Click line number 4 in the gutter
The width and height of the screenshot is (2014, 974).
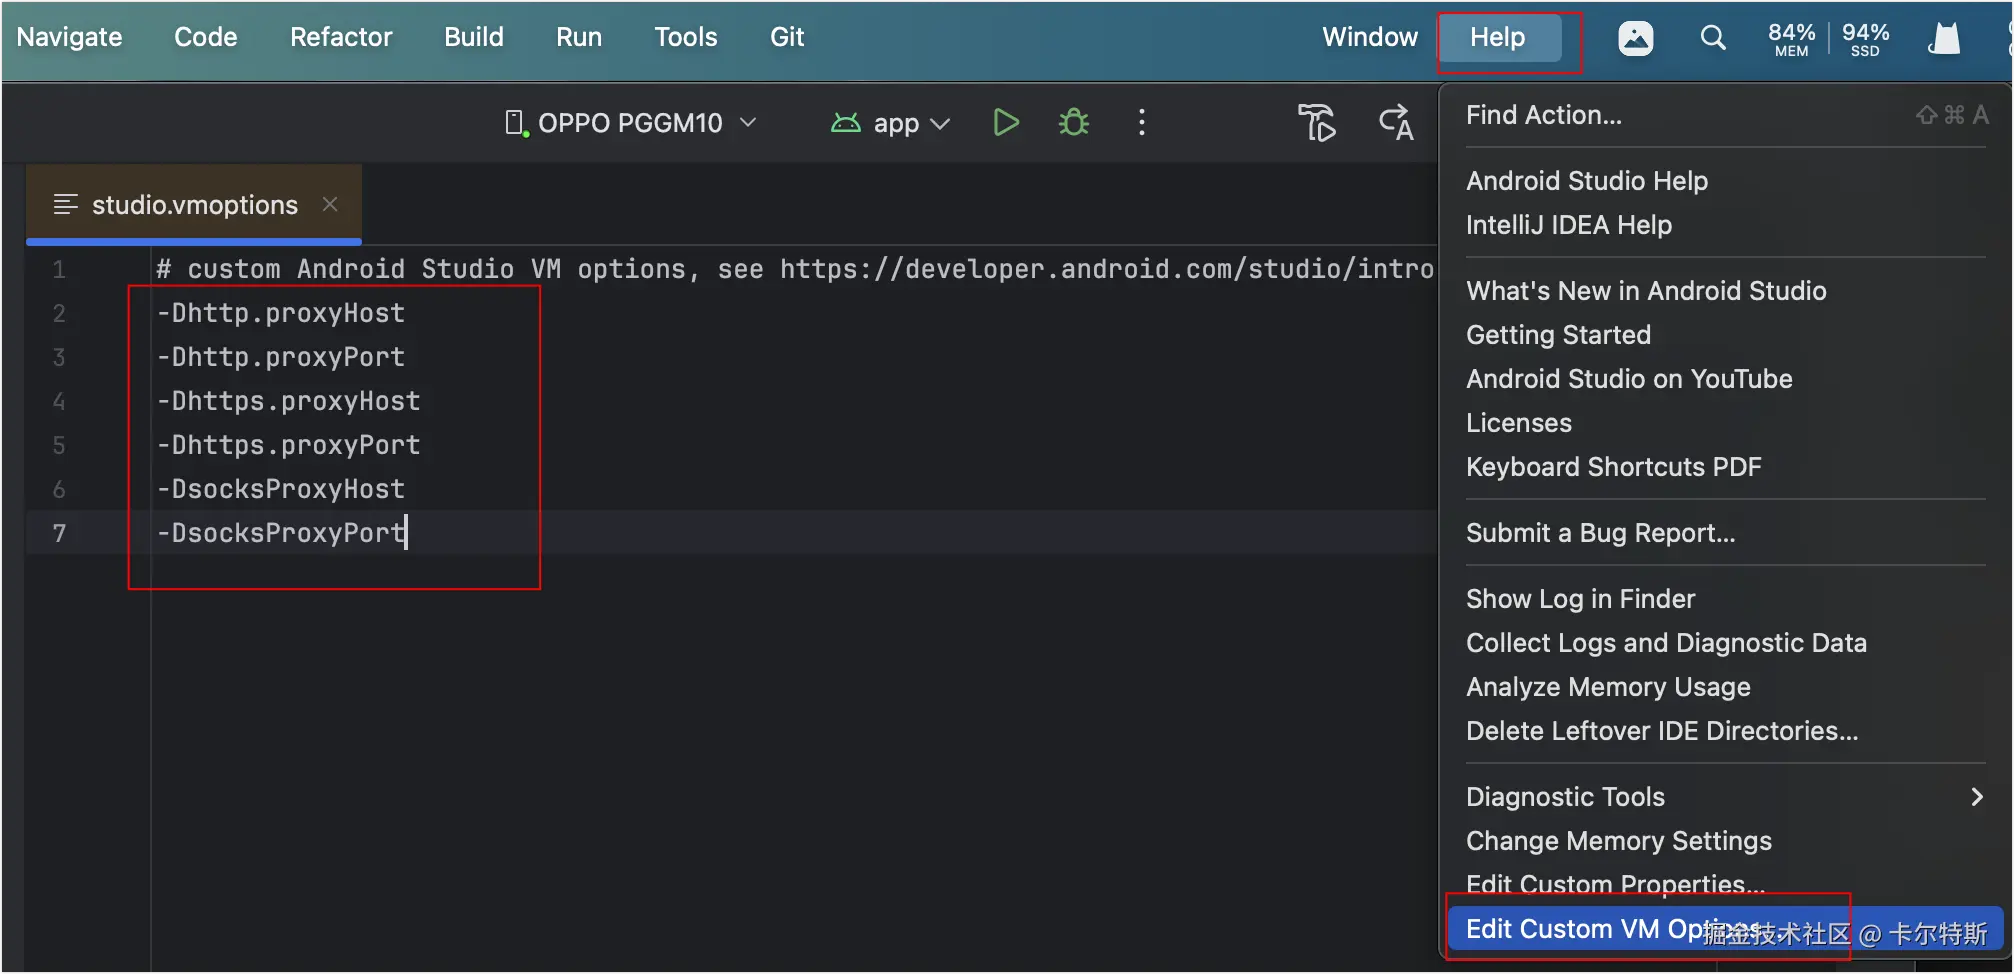pyautogui.click(x=59, y=401)
